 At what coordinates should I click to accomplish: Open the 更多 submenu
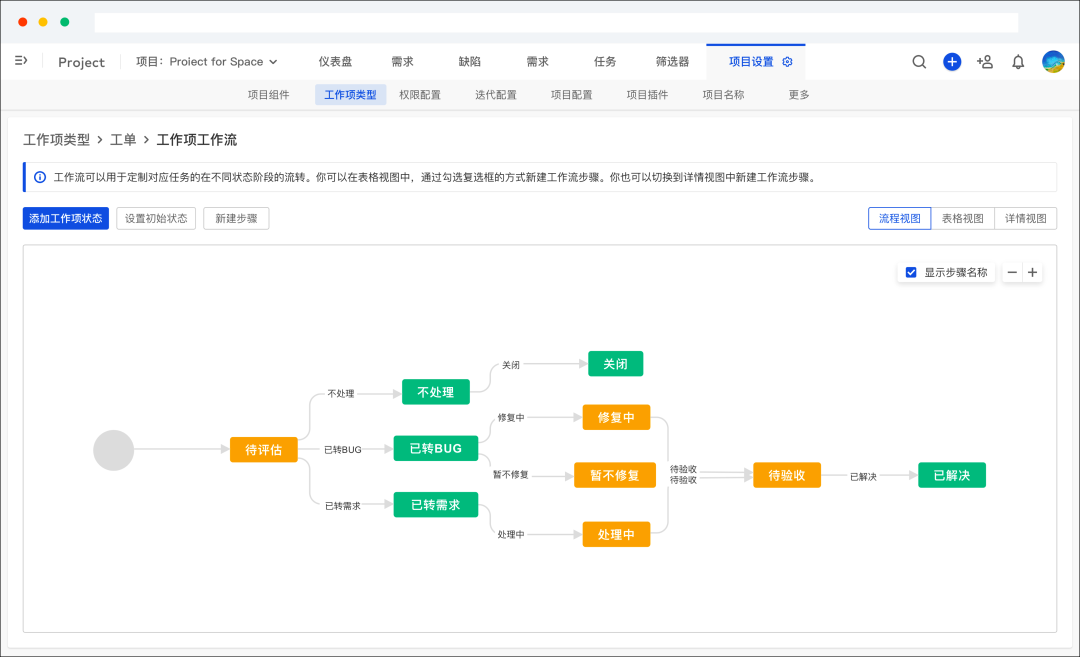click(799, 95)
